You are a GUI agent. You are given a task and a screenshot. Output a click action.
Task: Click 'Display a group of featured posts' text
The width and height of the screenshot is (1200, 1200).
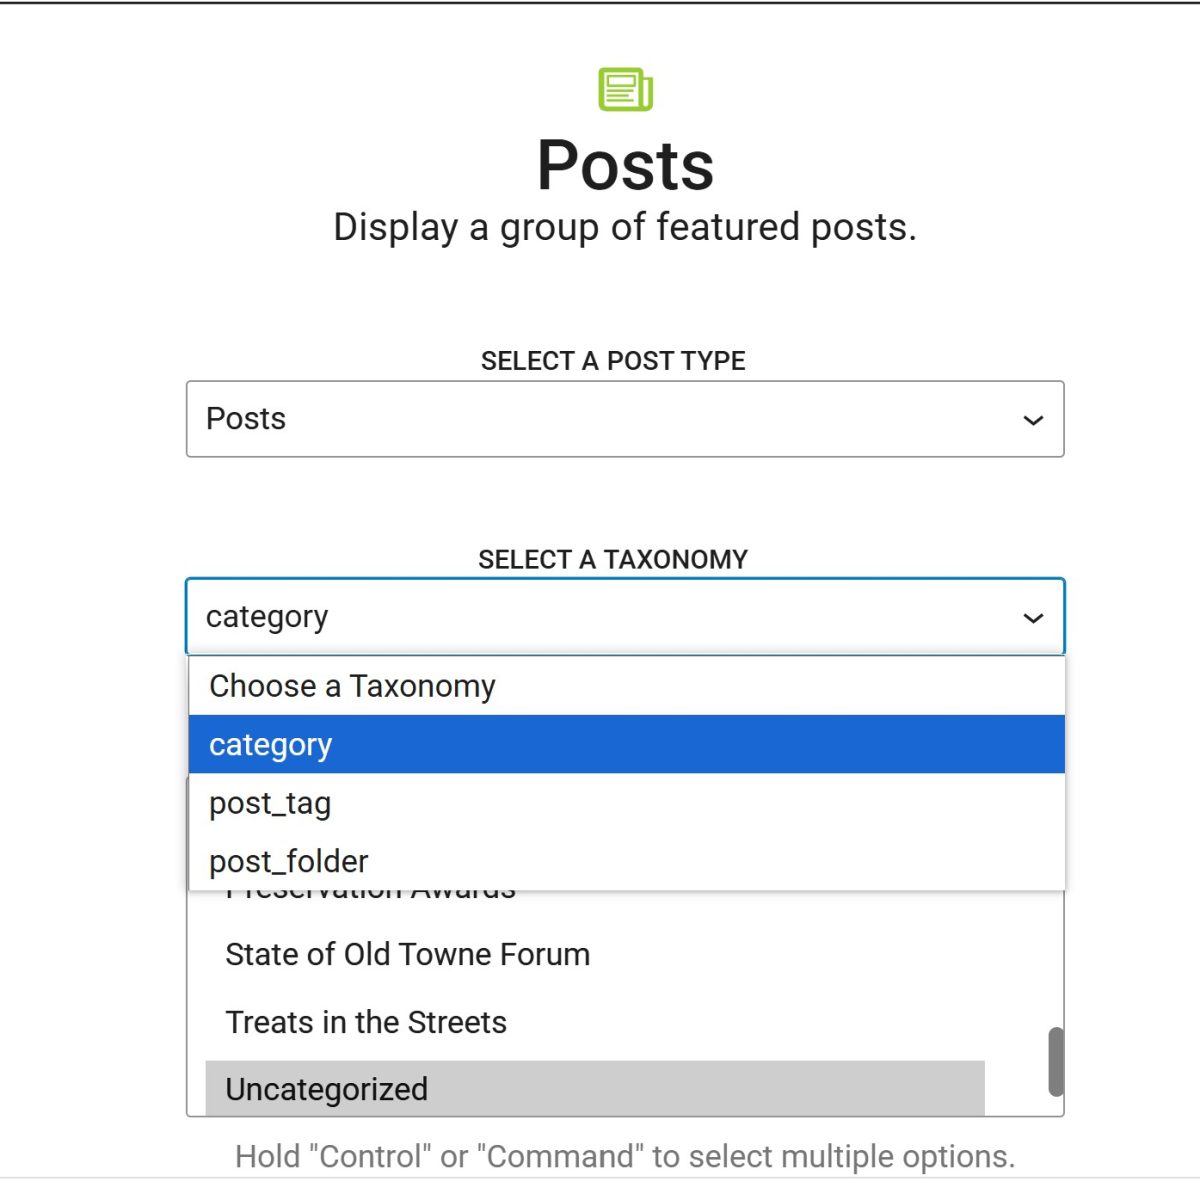click(x=625, y=228)
